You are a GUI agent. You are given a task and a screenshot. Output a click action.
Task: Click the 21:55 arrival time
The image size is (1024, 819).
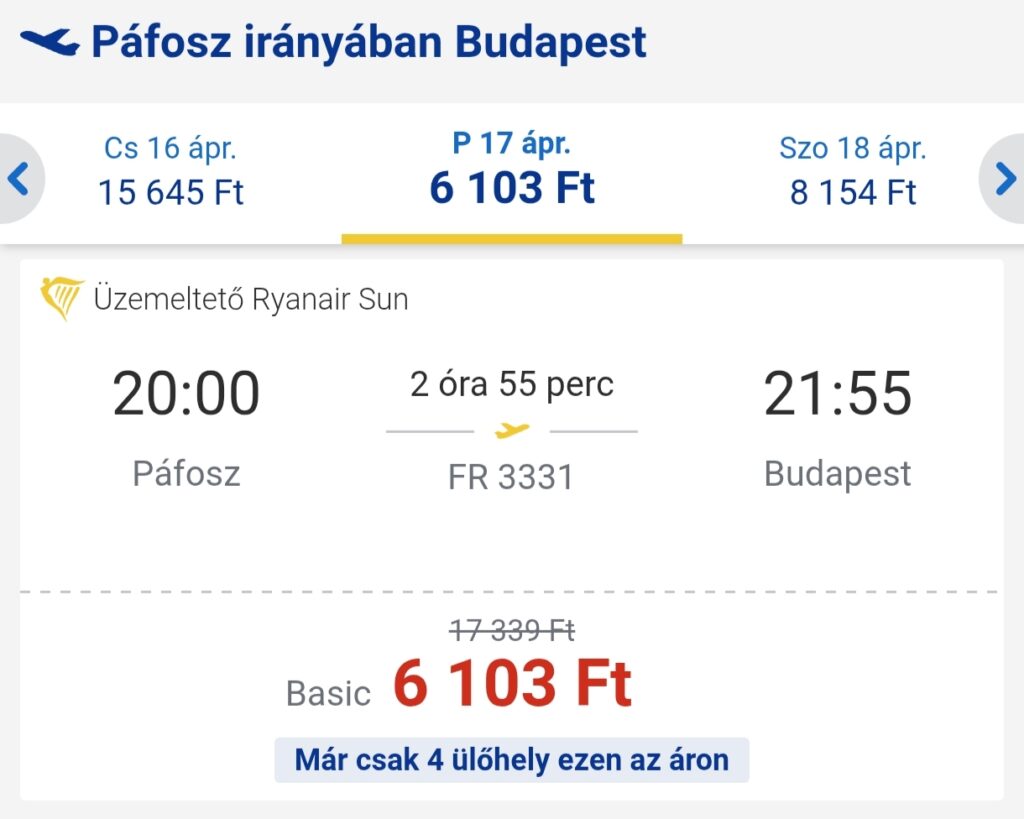838,393
